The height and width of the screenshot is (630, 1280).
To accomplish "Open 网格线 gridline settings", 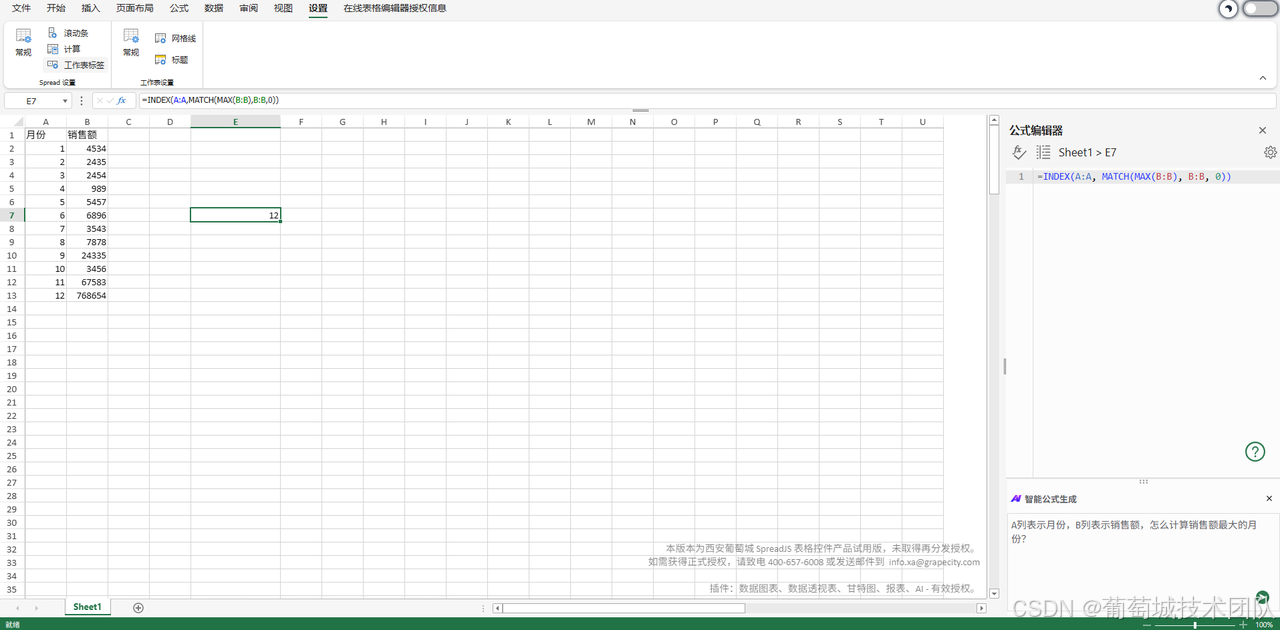I will point(175,38).
